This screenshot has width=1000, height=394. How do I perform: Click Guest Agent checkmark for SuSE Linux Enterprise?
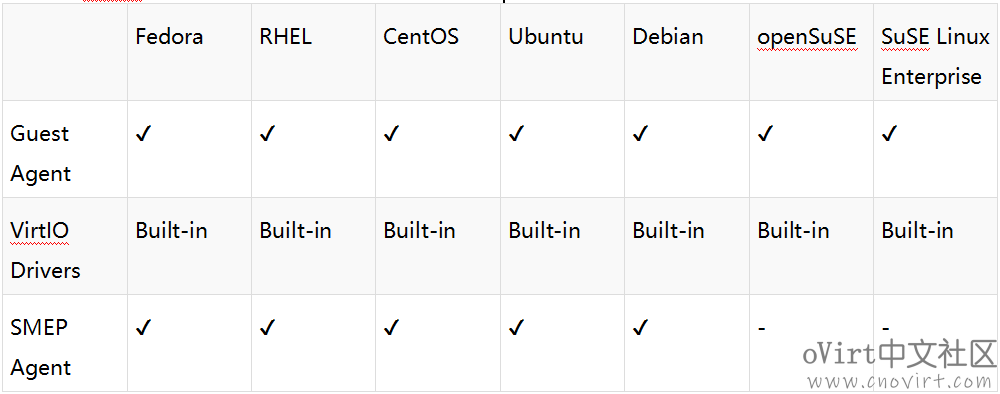coord(889,134)
